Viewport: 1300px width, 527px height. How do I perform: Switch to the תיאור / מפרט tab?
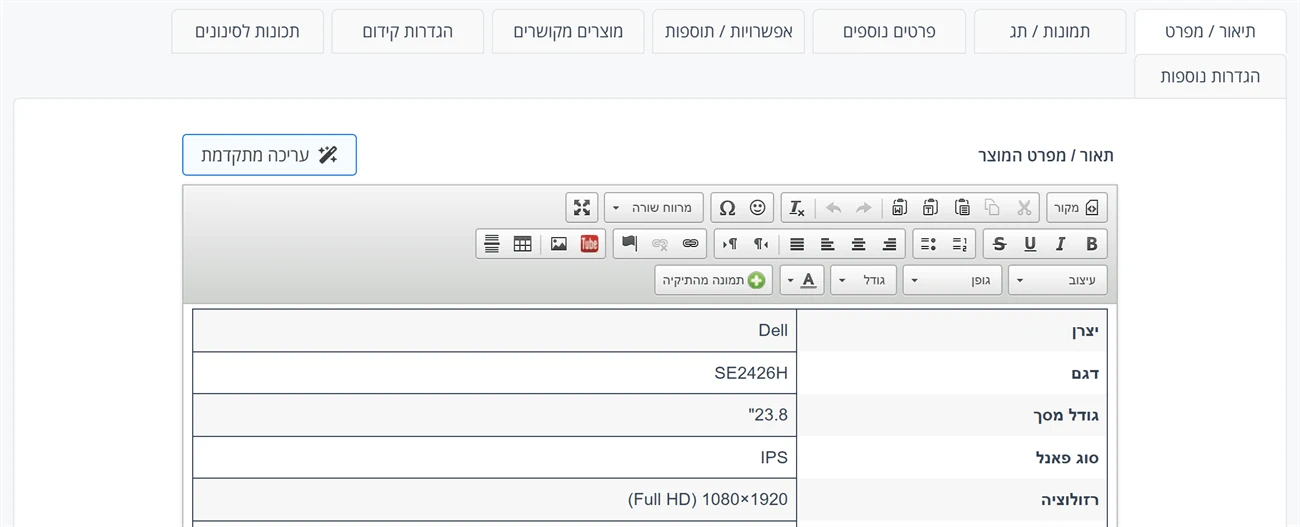pyautogui.click(x=1210, y=31)
